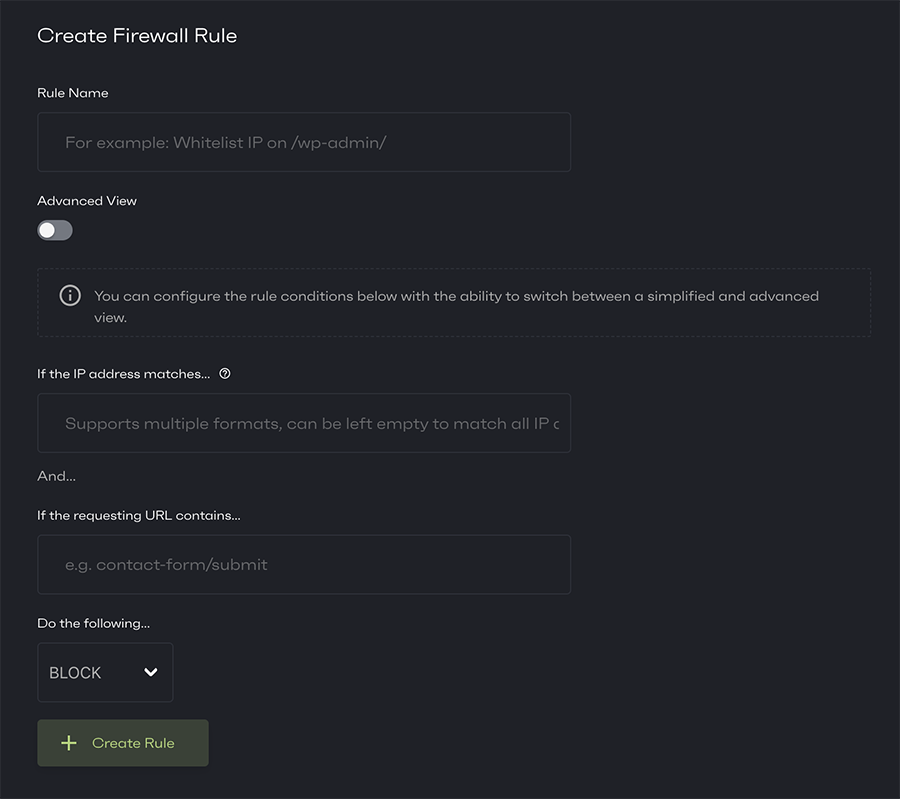Click the "If the IP address matches..." label
This screenshot has height=799, width=900.
(124, 374)
